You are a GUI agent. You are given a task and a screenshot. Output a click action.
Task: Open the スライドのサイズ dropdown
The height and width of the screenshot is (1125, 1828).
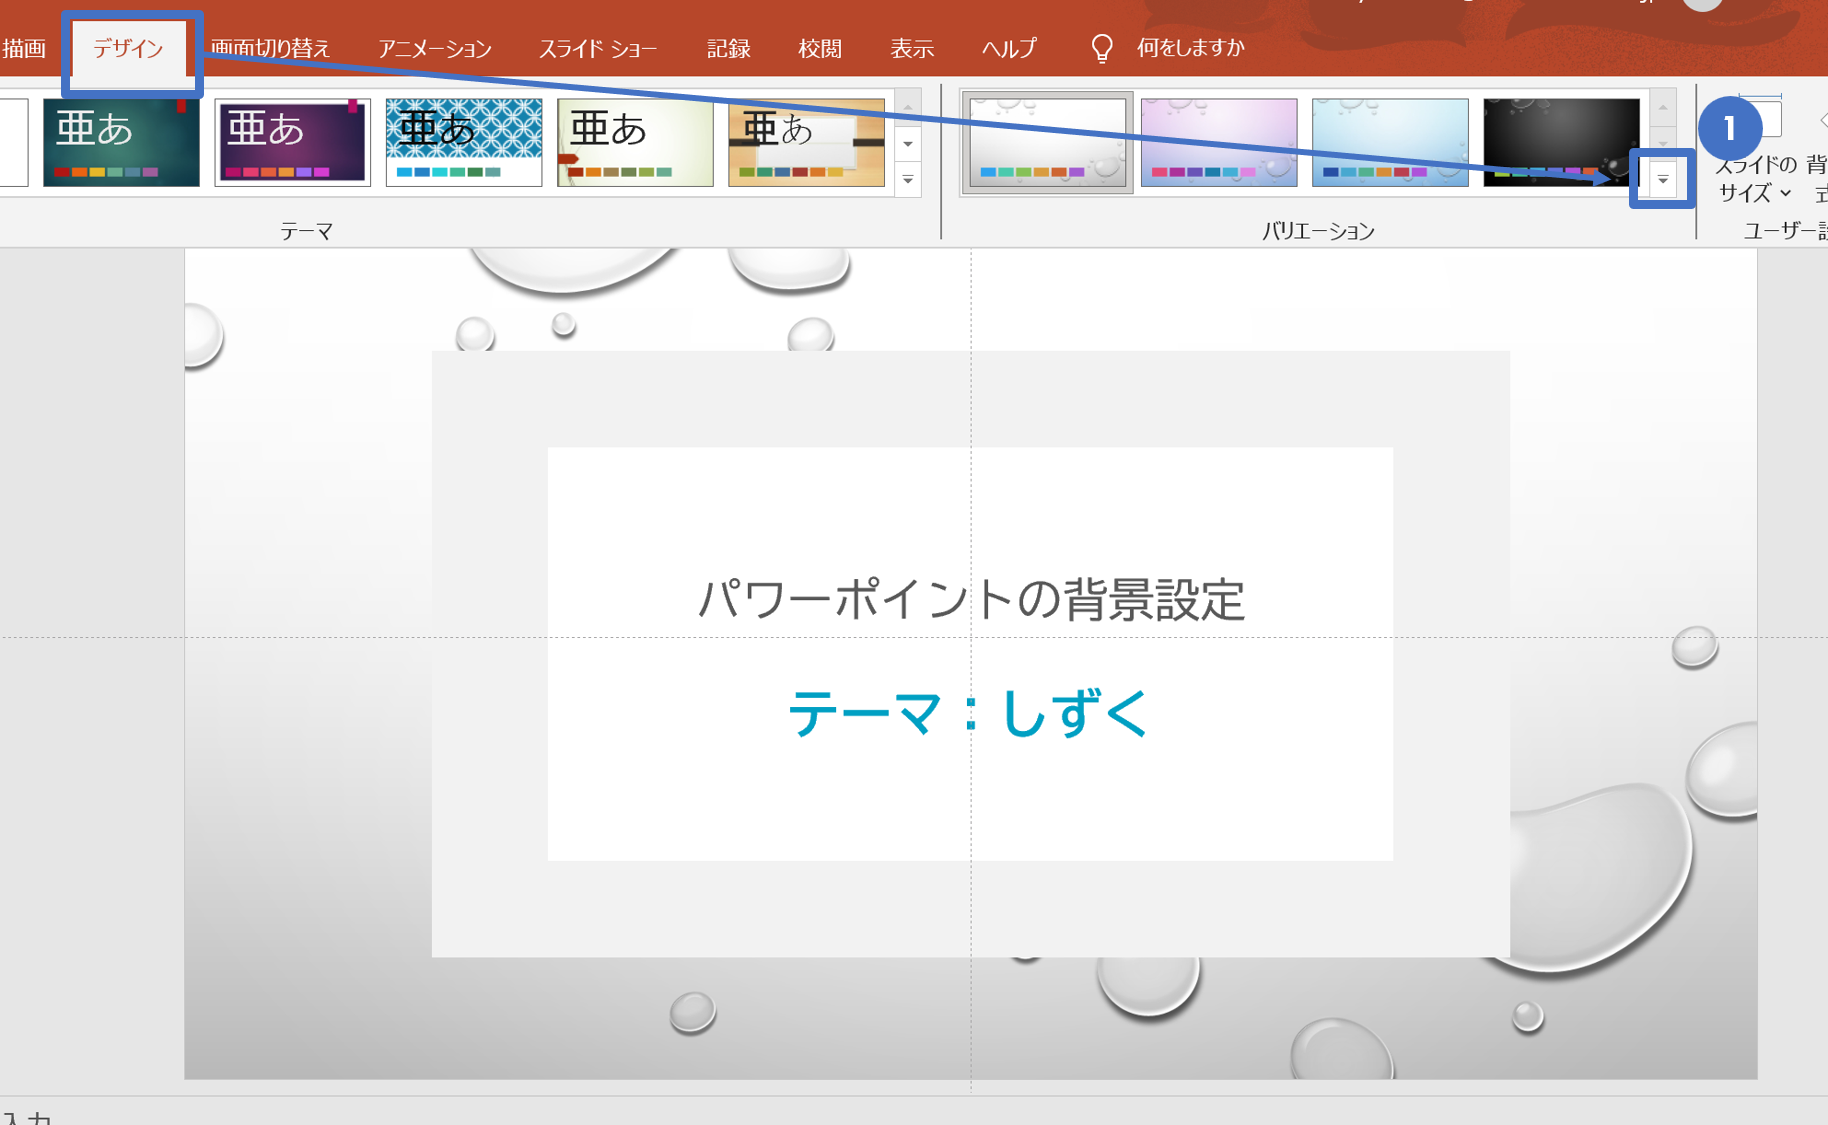(1755, 178)
